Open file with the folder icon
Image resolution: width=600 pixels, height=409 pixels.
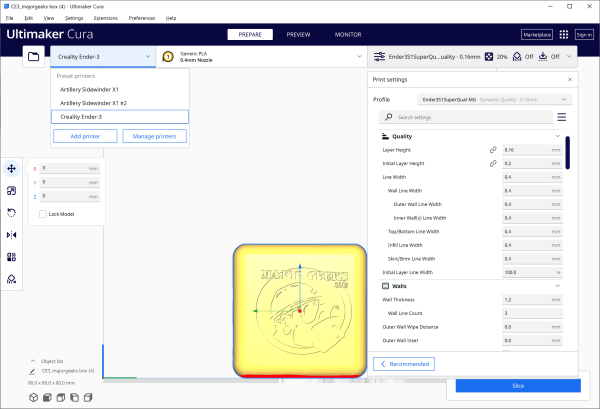point(34,57)
